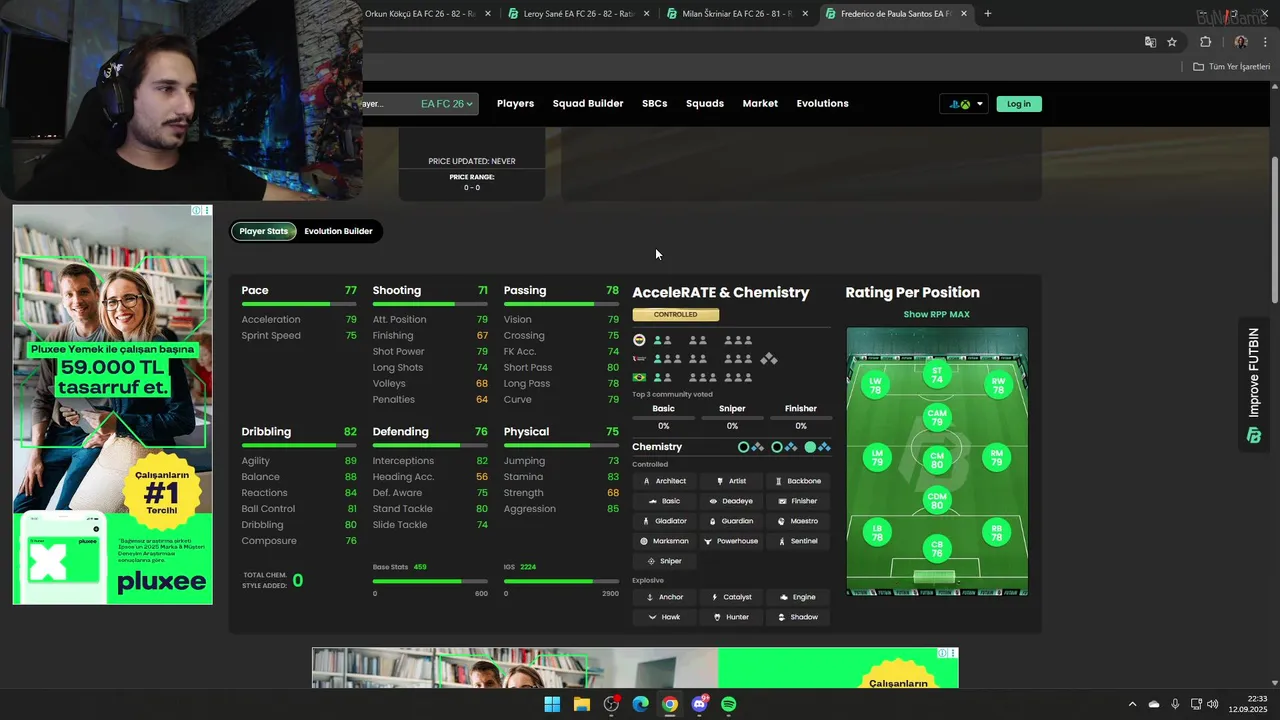Apply the Finisher chemistry style button
The image size is (1280, 720).
tap(798, 501)
